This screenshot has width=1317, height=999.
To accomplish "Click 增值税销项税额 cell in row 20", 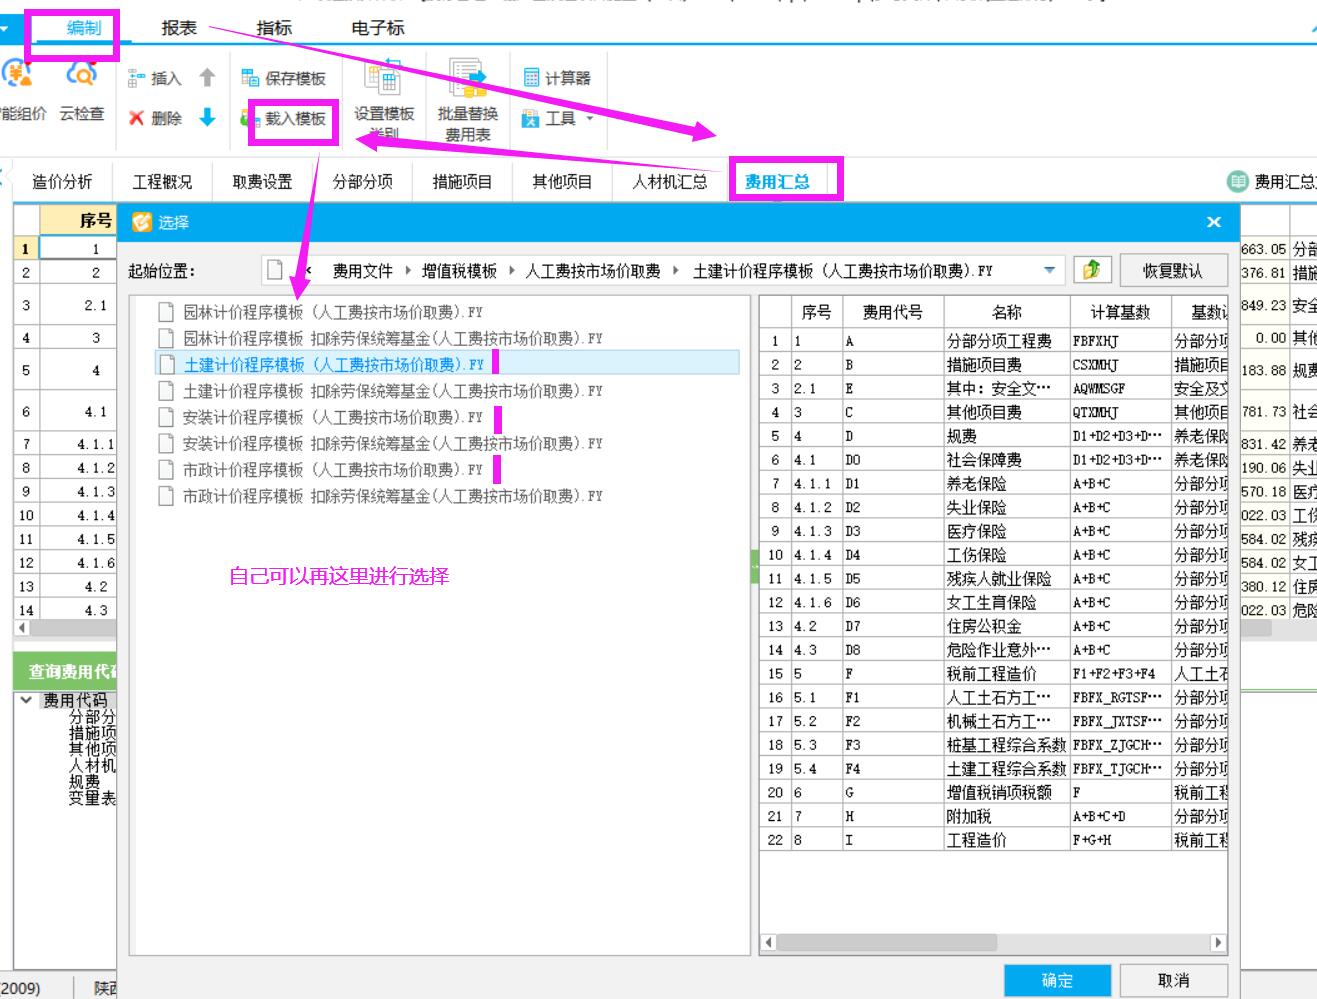I will (x=1006, y=792).
